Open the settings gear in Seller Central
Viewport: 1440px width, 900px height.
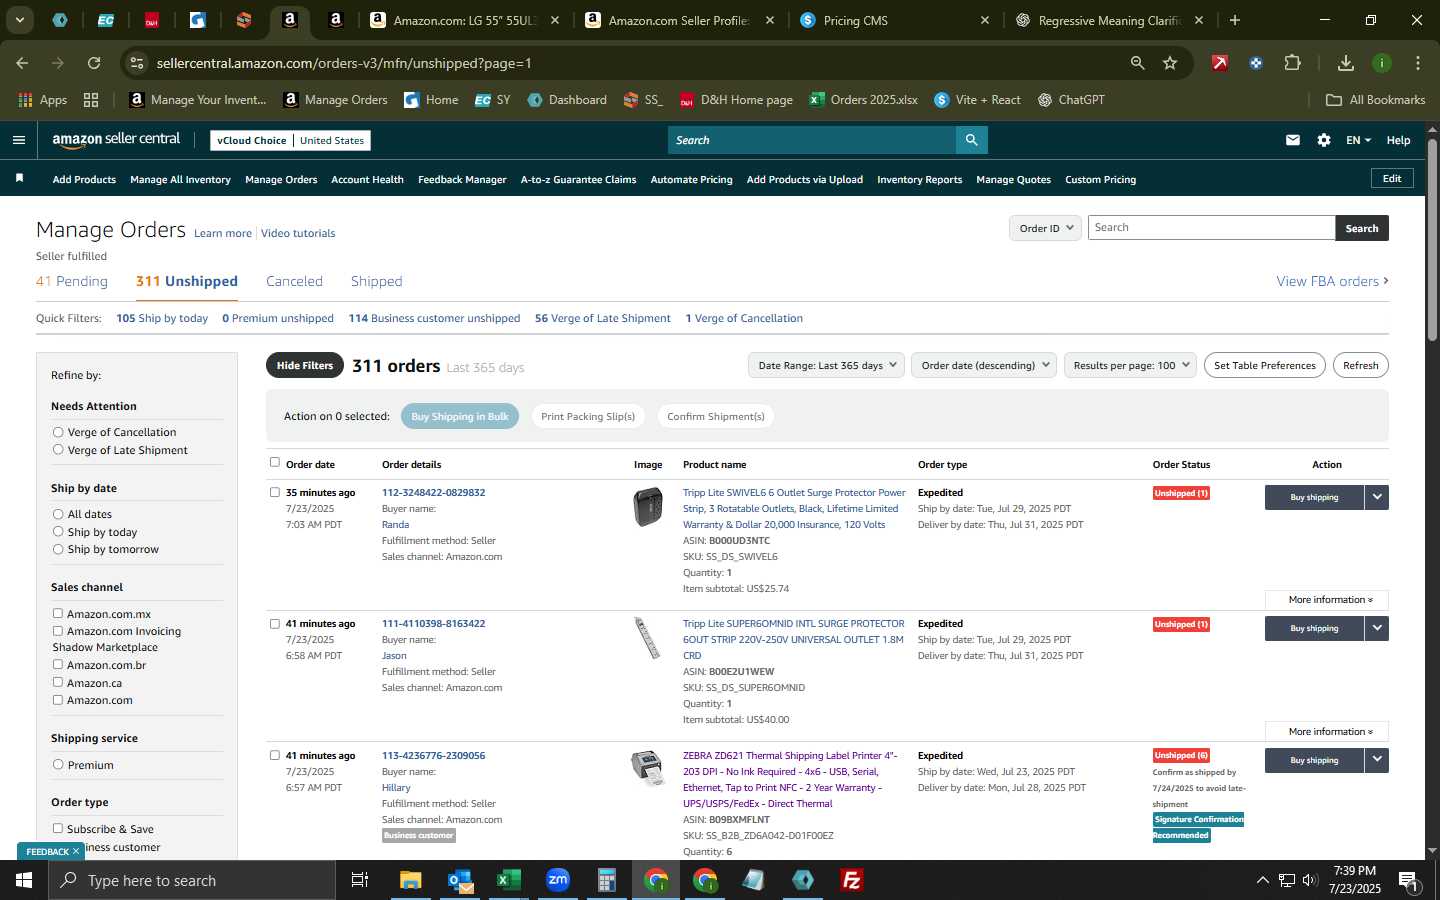(1324, 140)
